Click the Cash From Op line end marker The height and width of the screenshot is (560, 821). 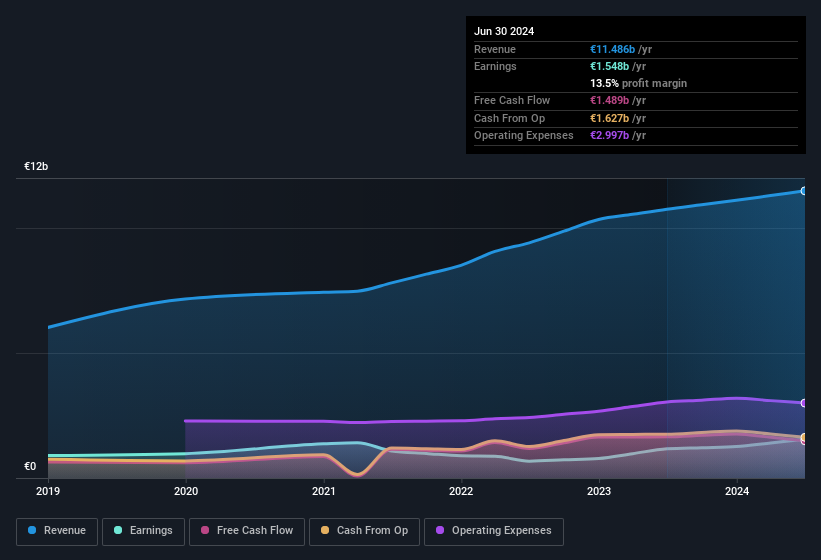(804, 437)
